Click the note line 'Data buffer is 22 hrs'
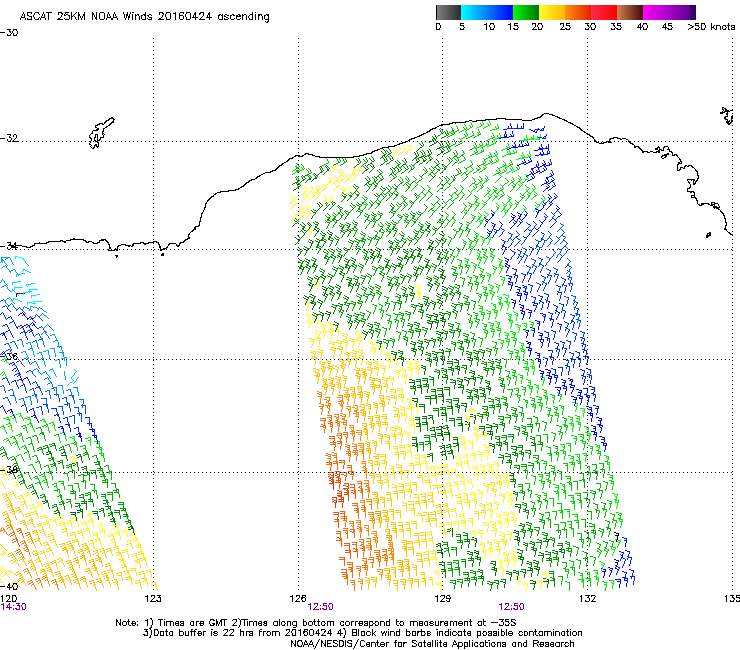The image size is (740, 650). [362, 633]
